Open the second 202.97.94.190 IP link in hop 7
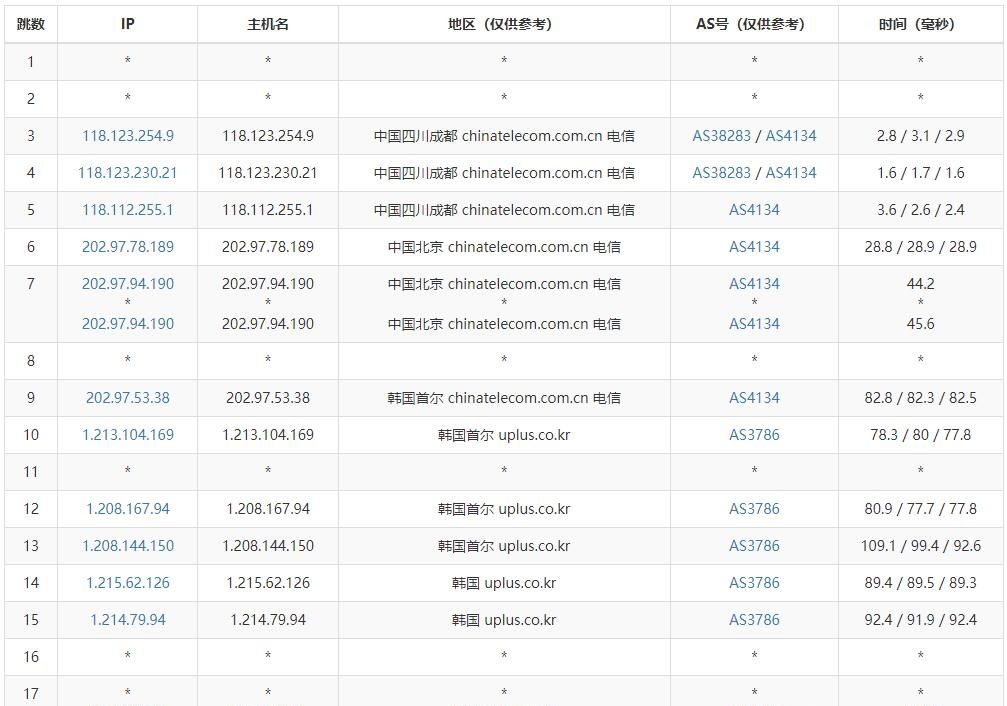Image resolution: width=1007 pixels, height=706 pixels. (x=128, y=324)
